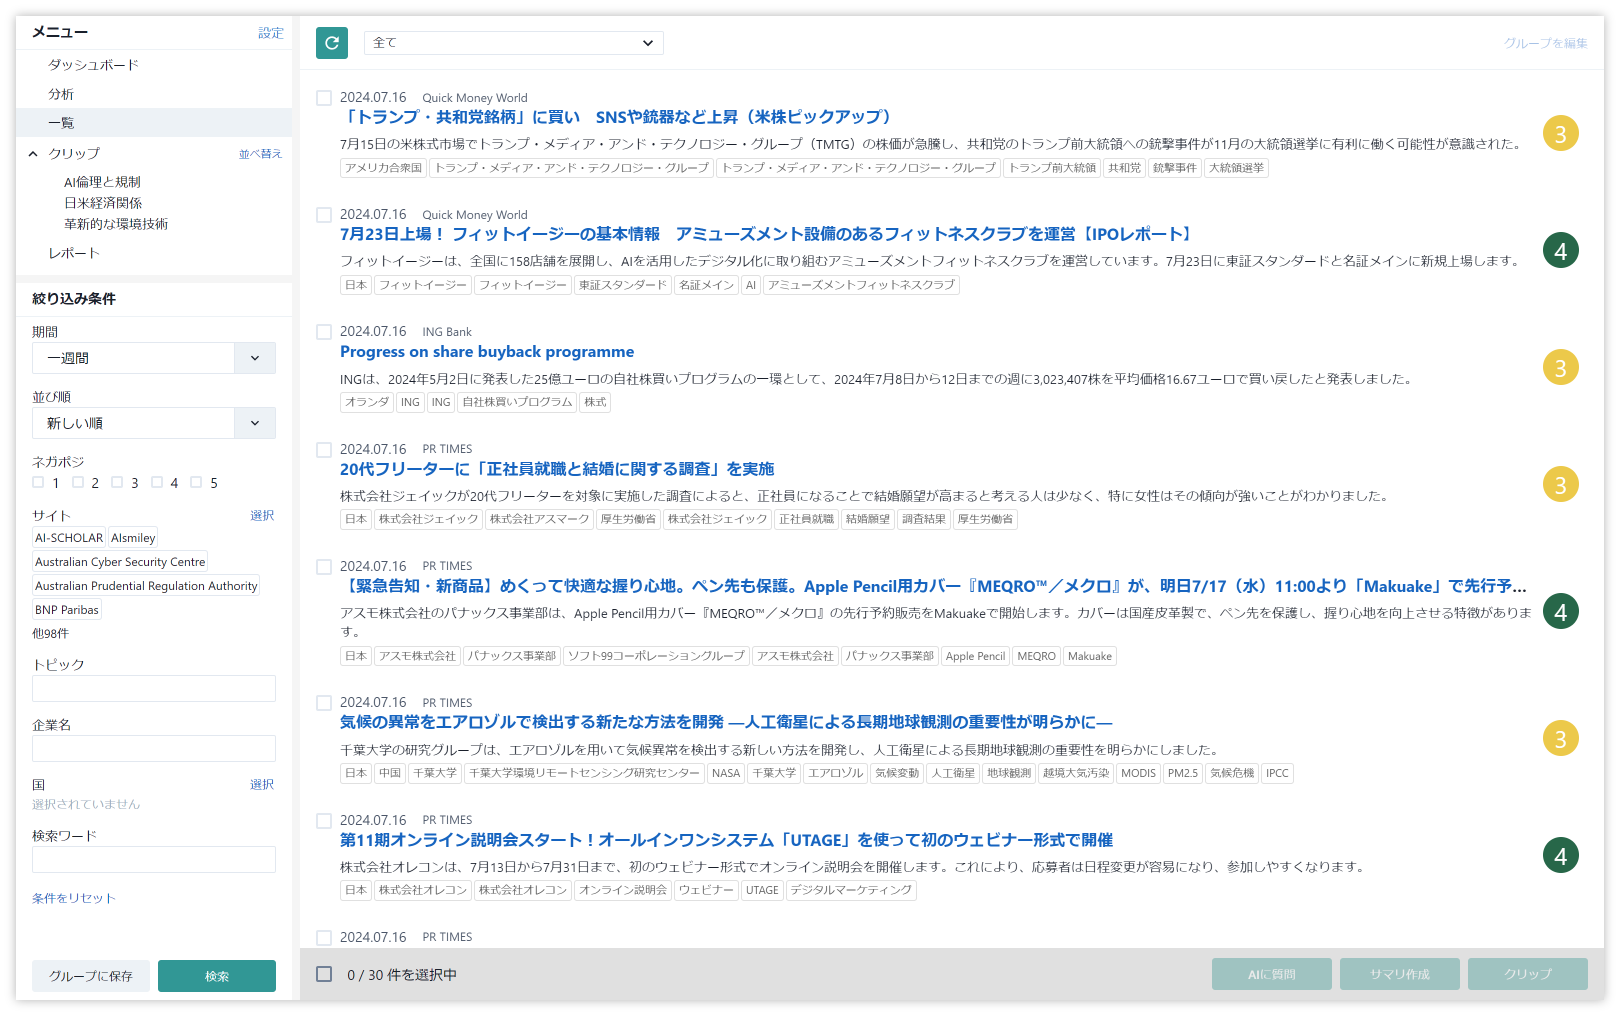Tick the checkbox for フィットイージー article

324,215
